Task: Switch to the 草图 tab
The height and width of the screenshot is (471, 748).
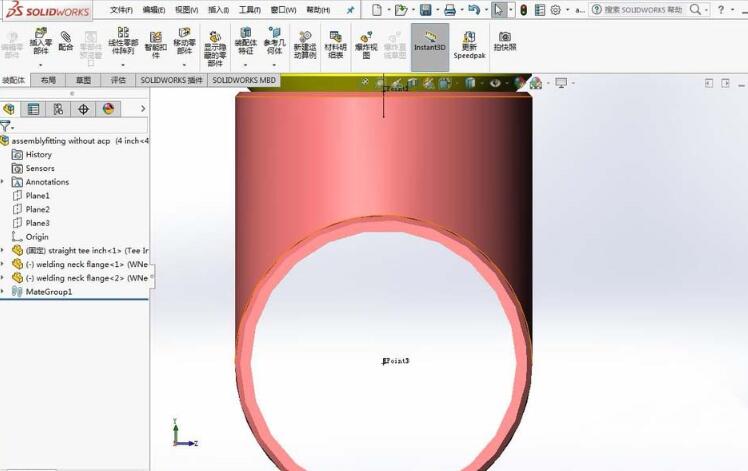Action: (x=83, y=80)
